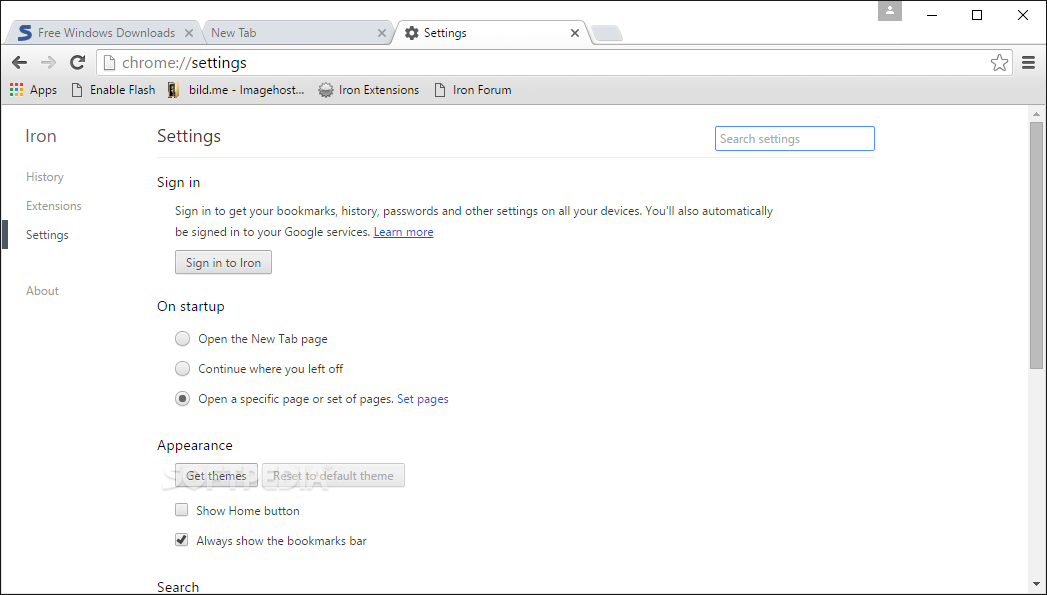Click the scrollbar up arrow
This screenshot has height=595, width=1047.
point(1036,114)
